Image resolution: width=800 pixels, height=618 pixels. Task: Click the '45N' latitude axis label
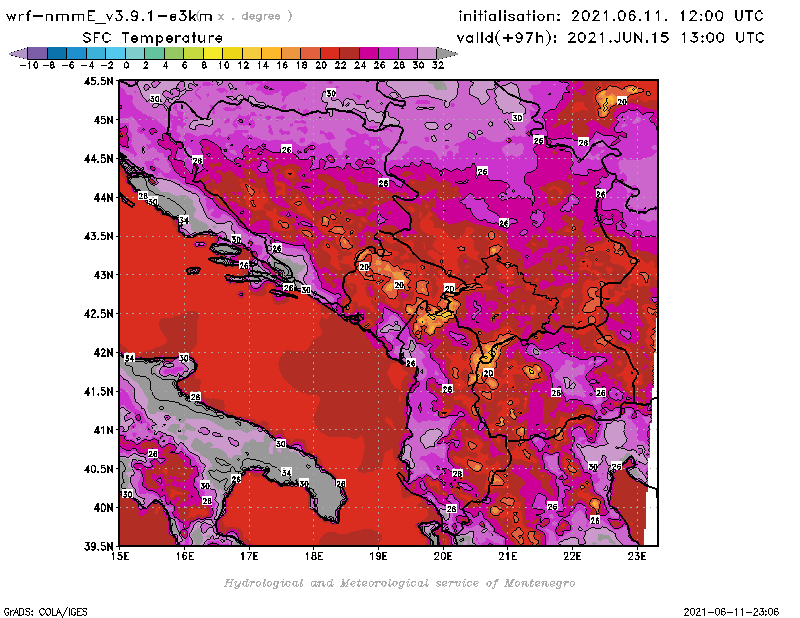pyautogui.click(x=104, y=120)
